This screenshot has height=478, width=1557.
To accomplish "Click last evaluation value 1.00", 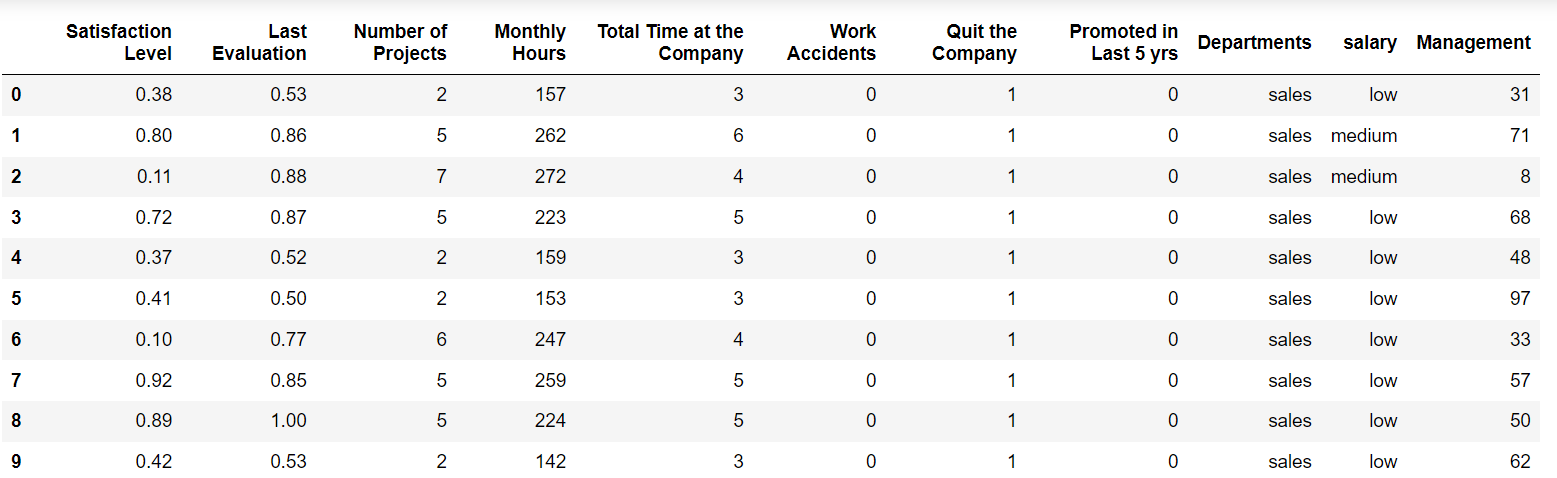I will click(288, 421).
